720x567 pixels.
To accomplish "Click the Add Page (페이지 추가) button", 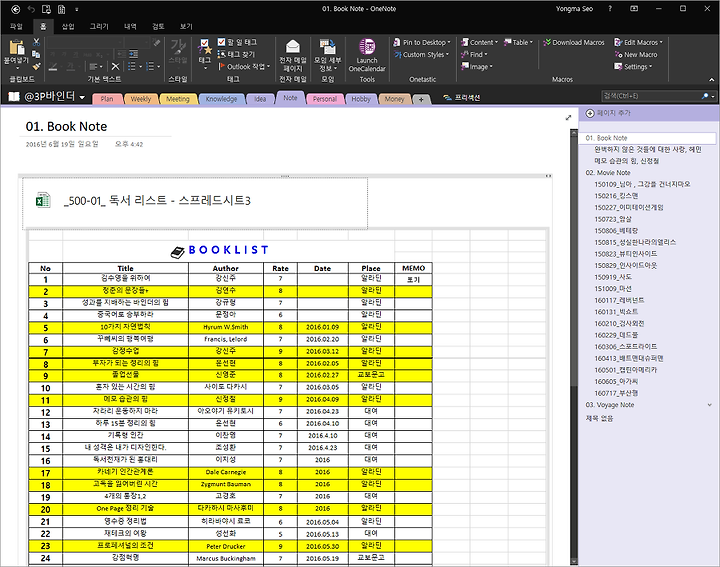I will pyautogui.click(x=608, y=113).
